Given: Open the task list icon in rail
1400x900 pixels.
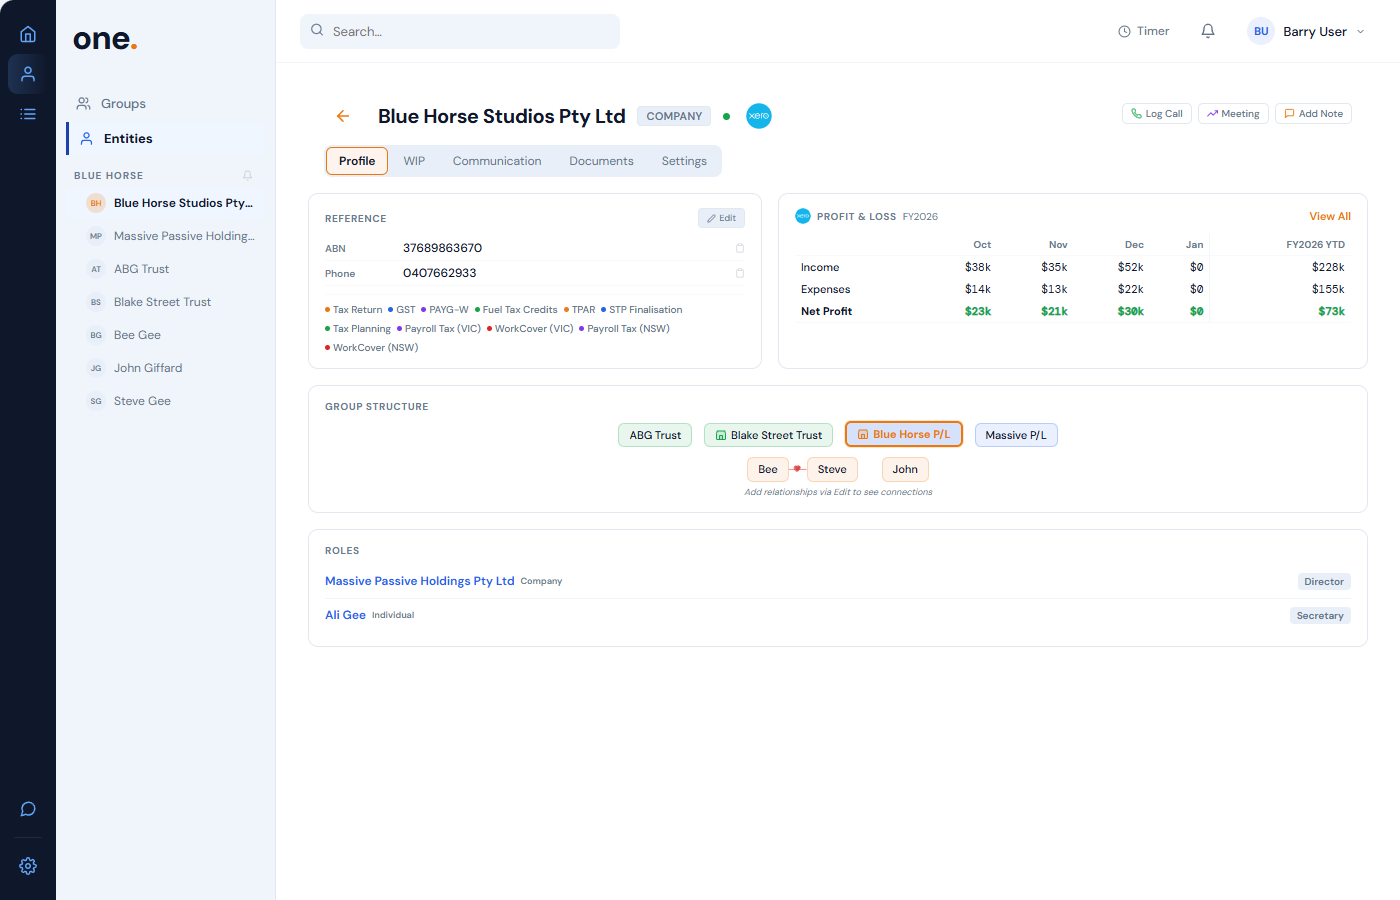Looking at the screenshot, I should click(28, 114).
